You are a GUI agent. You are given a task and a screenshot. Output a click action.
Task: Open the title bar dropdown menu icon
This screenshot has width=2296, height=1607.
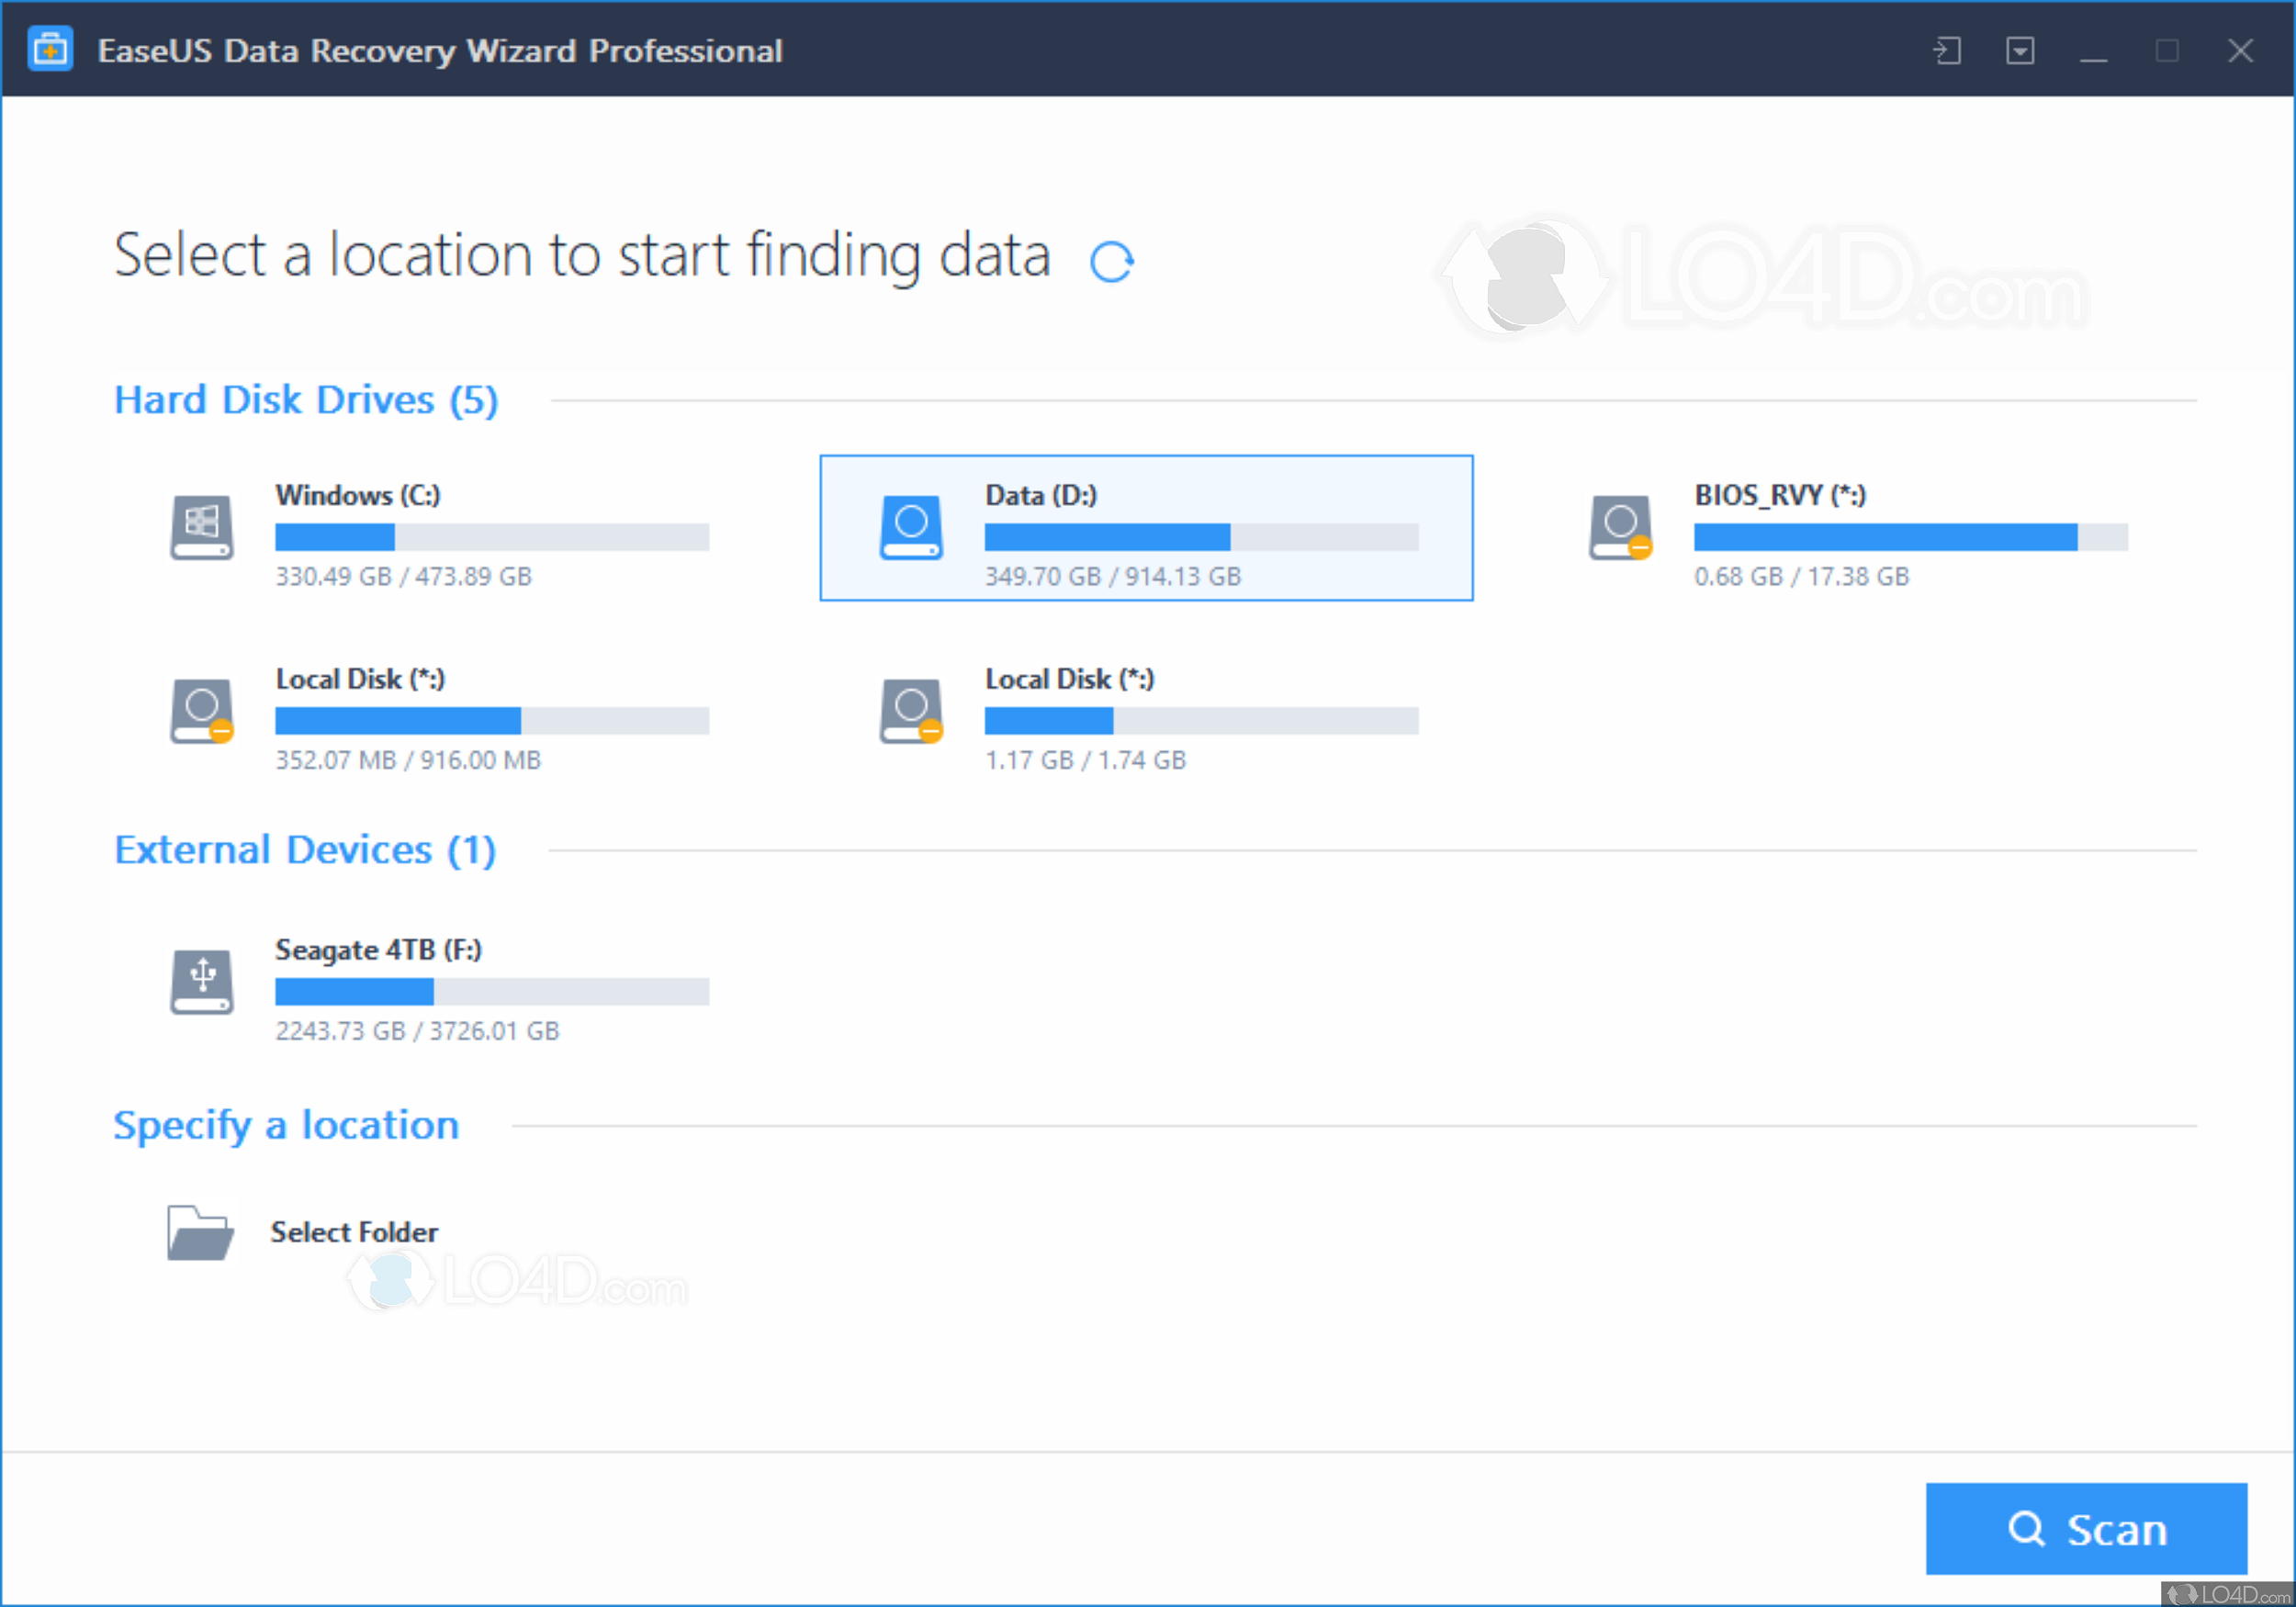coord(2019,50)
